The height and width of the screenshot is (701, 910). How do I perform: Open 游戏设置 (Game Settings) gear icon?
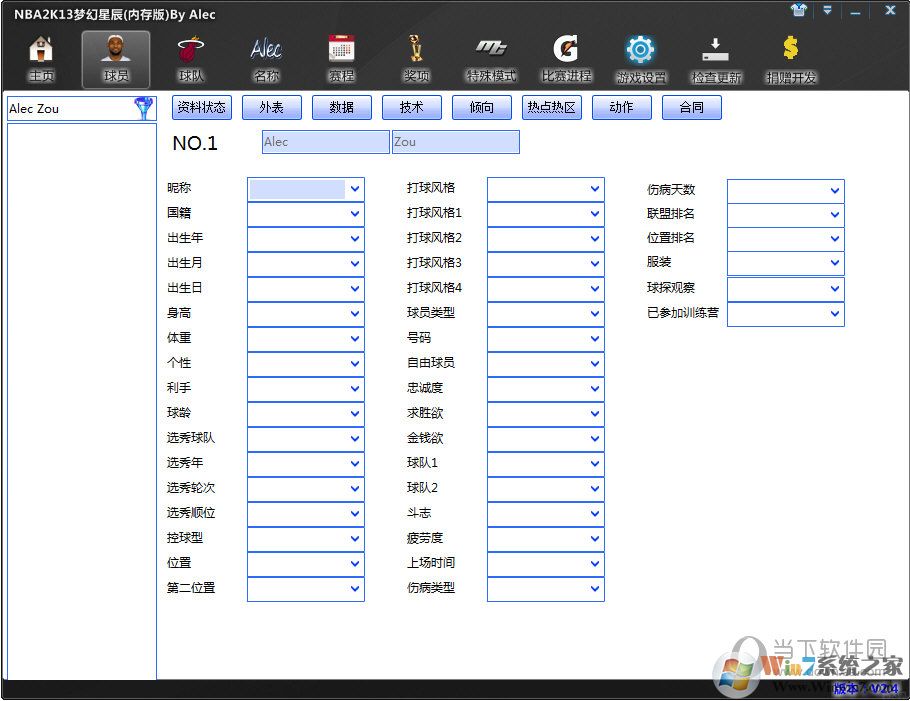(640, 57)
